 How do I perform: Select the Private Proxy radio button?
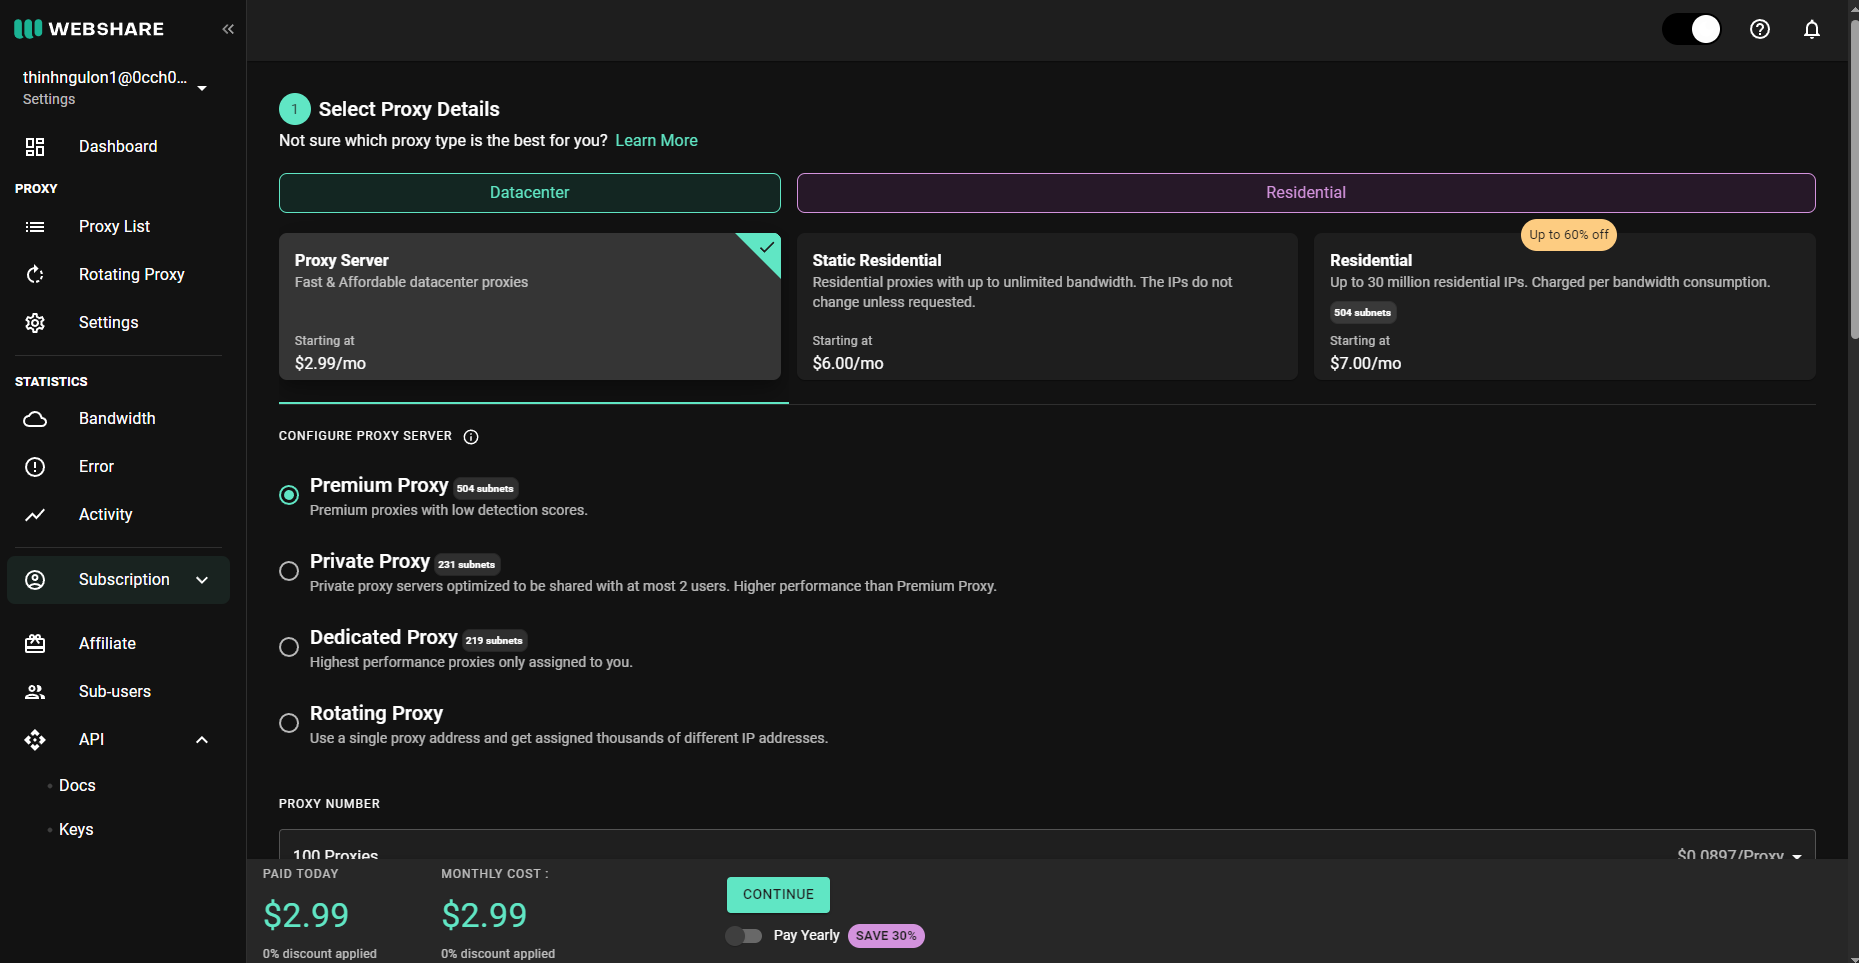[x=289, y=571]
